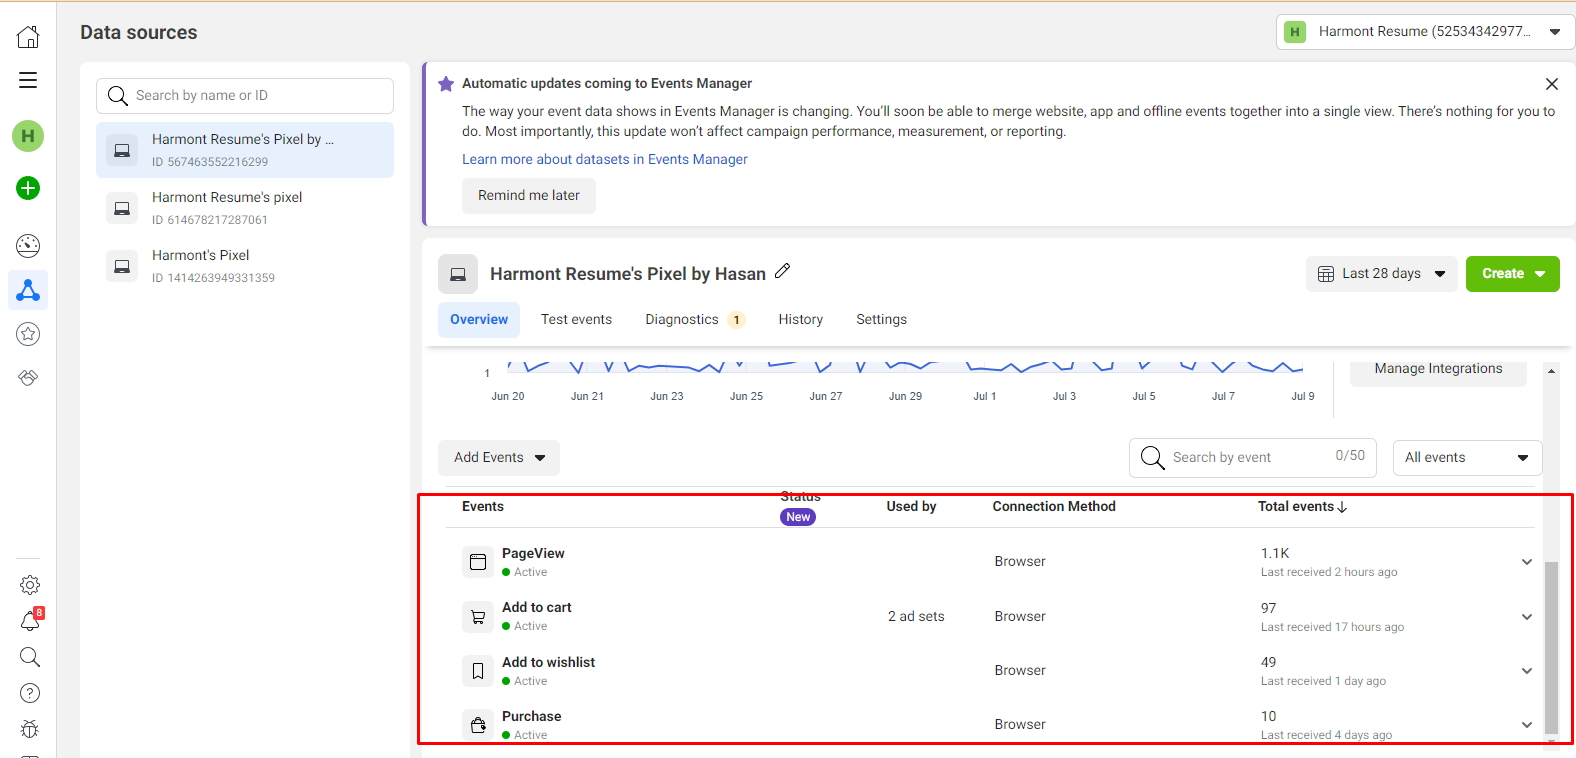
Task: Click the sidebar search magnifier icon
Action: 30,657
